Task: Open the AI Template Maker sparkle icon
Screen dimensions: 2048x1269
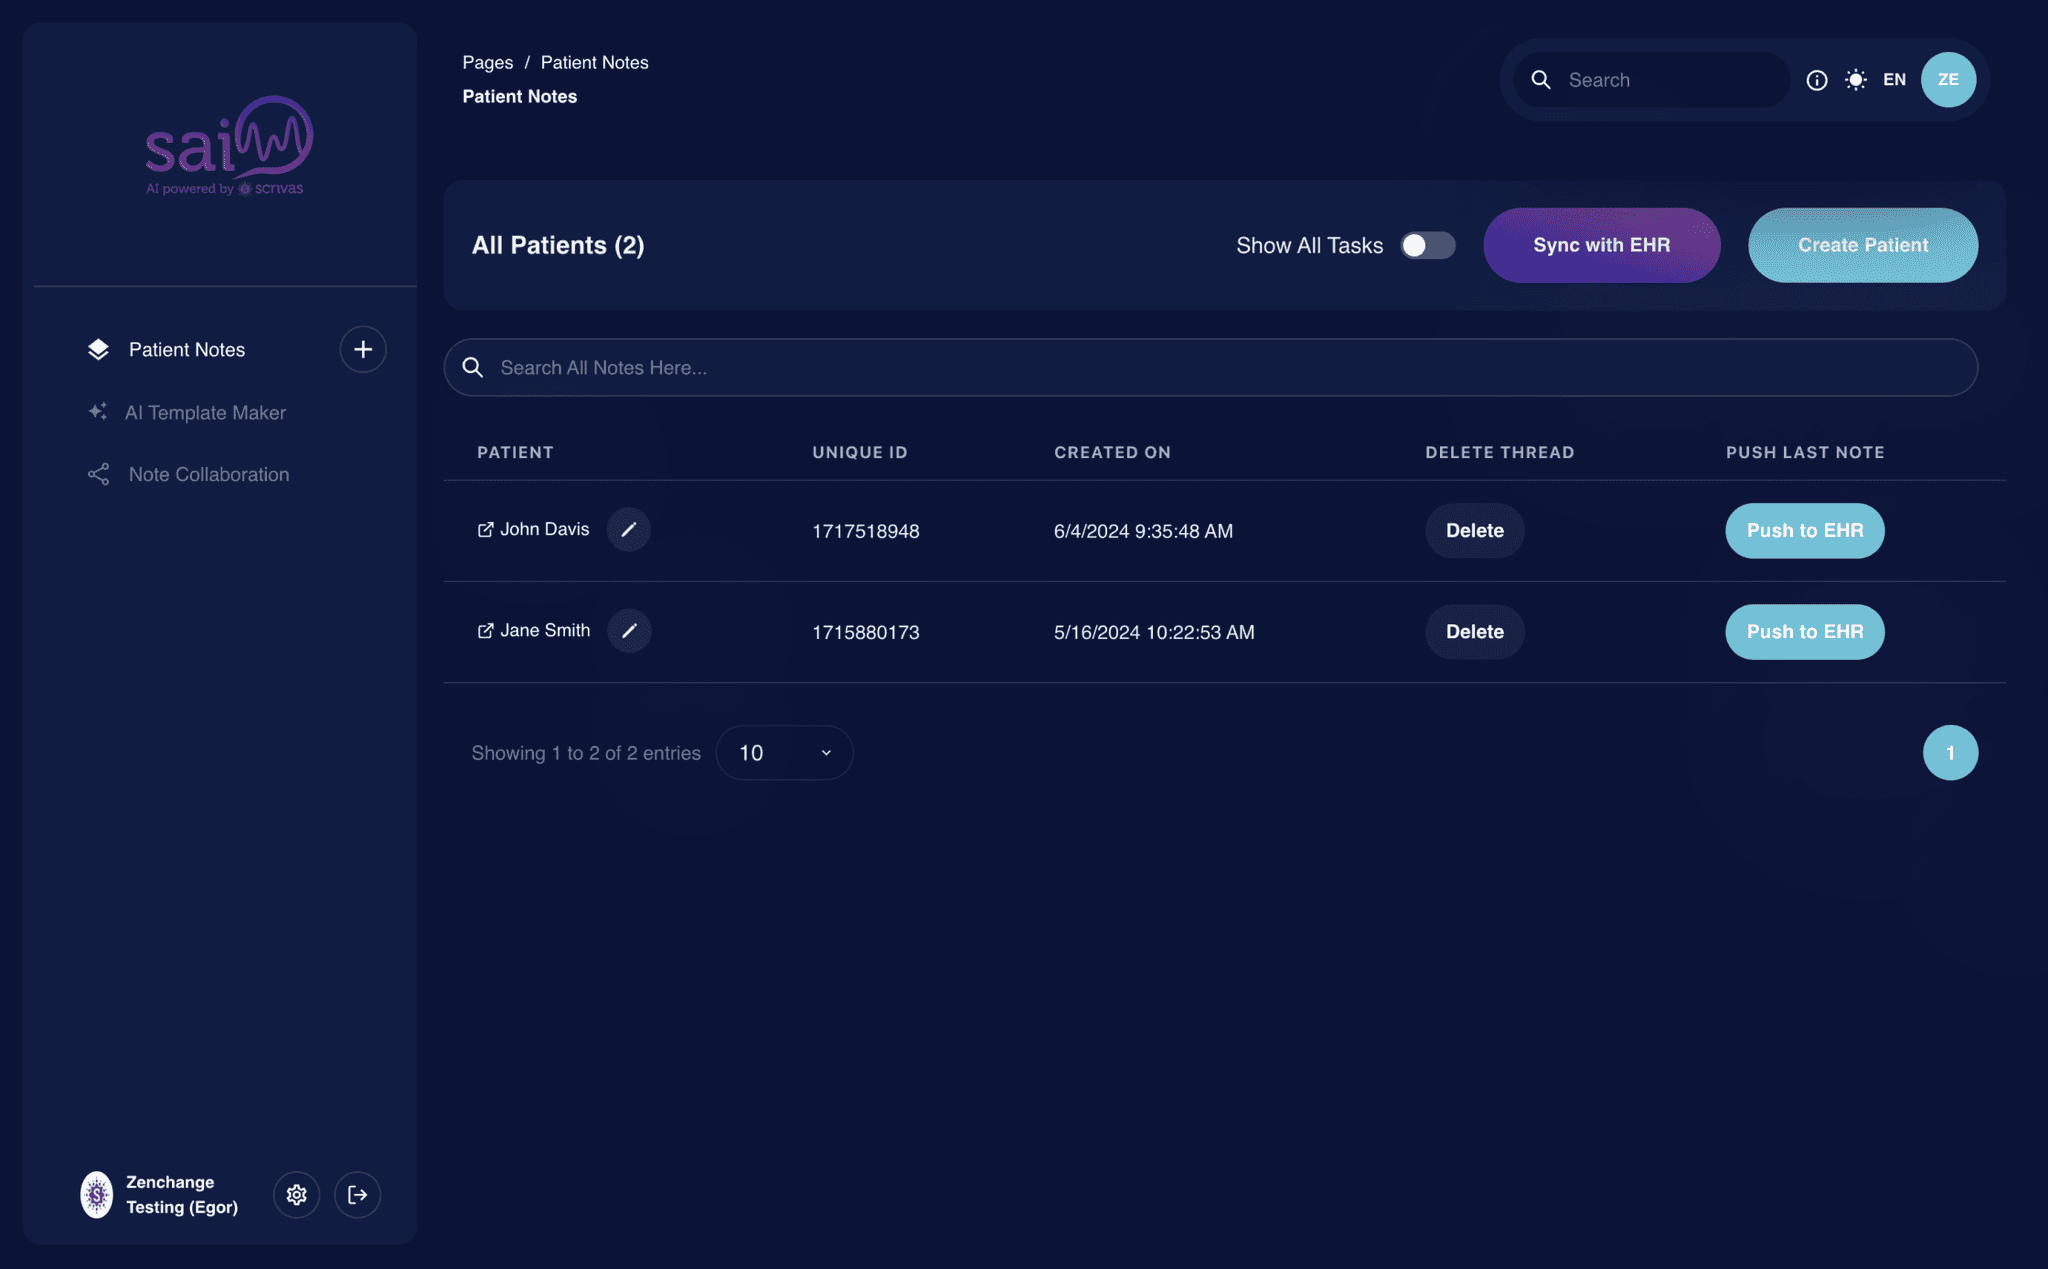Action: pos(97,411)
